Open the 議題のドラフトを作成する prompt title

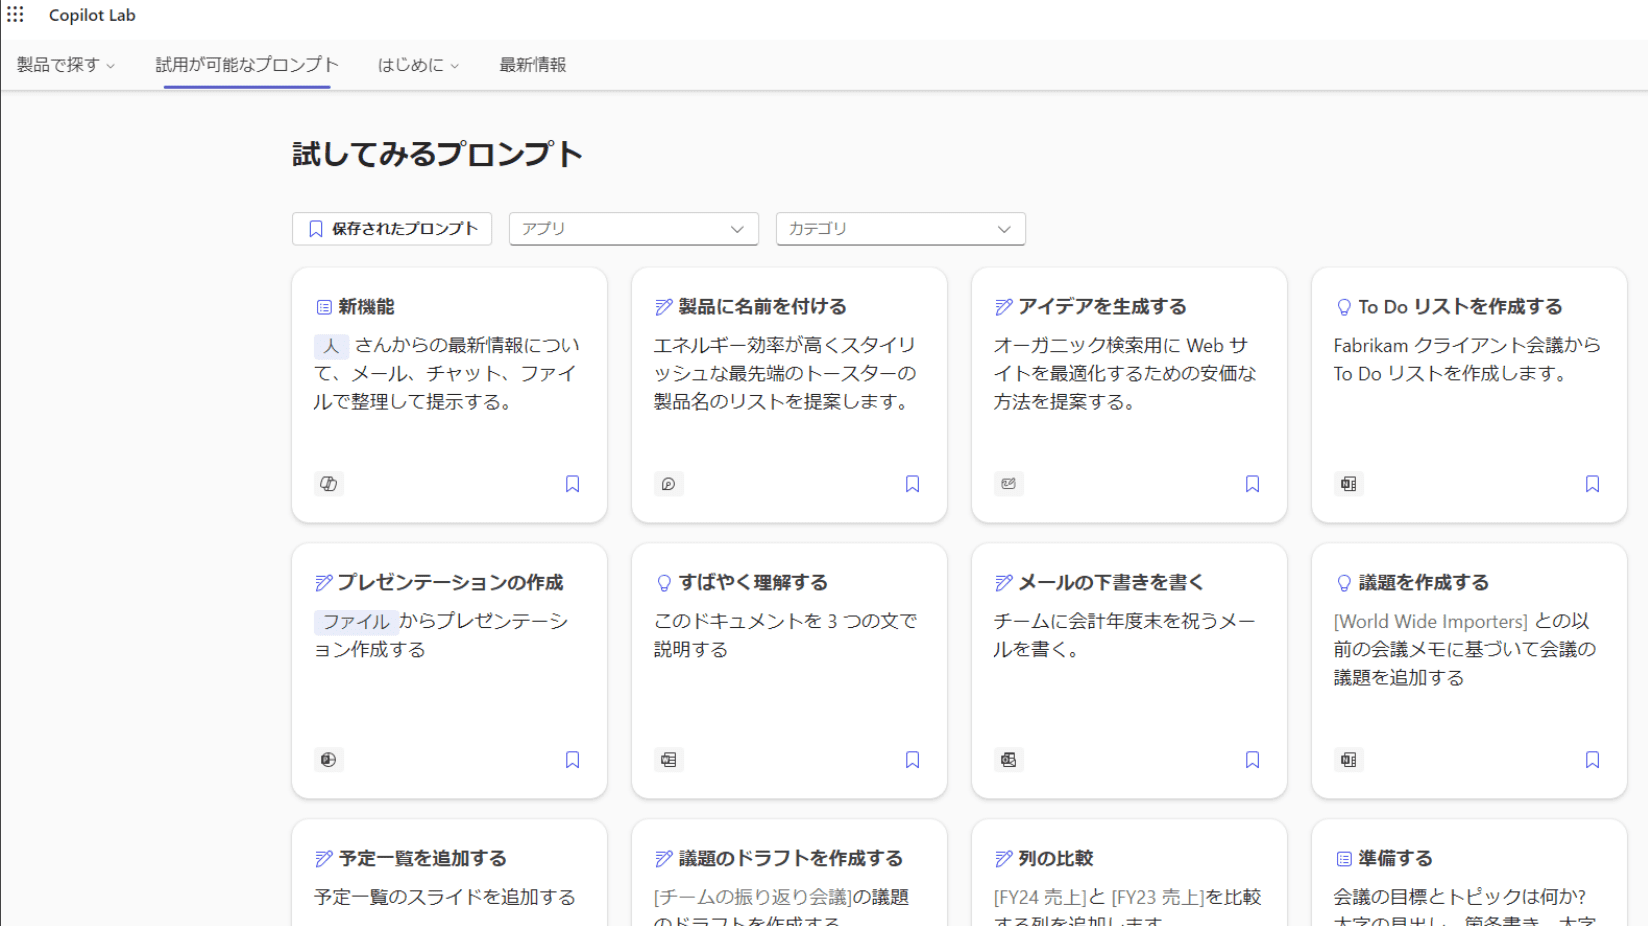(x=790, y=859)
